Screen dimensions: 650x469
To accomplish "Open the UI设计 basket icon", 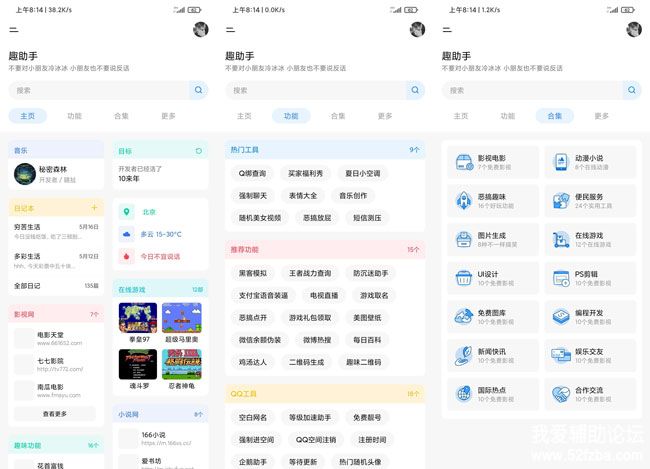I will (x=464, y=278).
